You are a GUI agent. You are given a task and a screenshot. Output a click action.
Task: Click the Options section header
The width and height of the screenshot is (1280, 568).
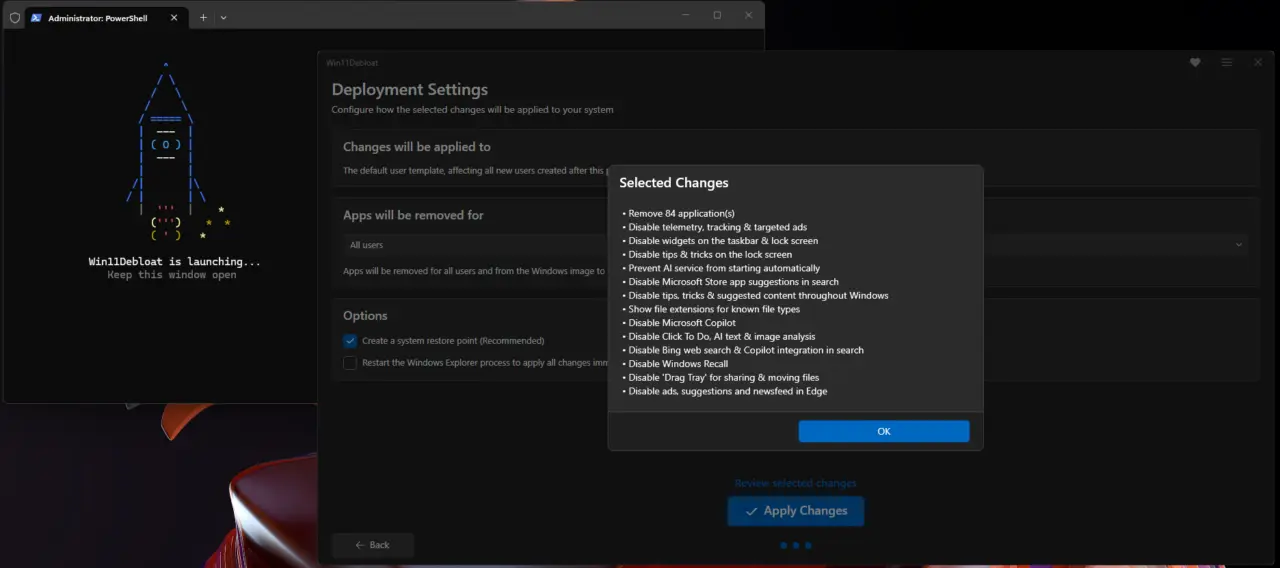pyautogui.click(x=365, y=316)
